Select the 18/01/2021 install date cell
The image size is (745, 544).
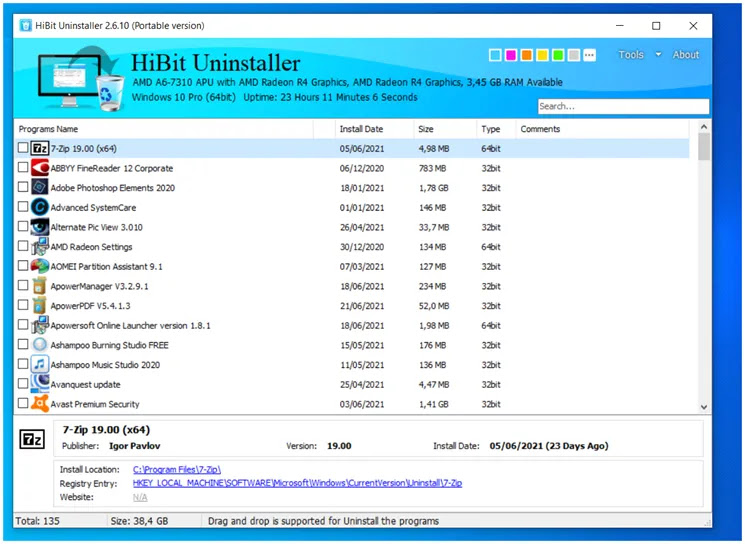(x=362, y=188)
